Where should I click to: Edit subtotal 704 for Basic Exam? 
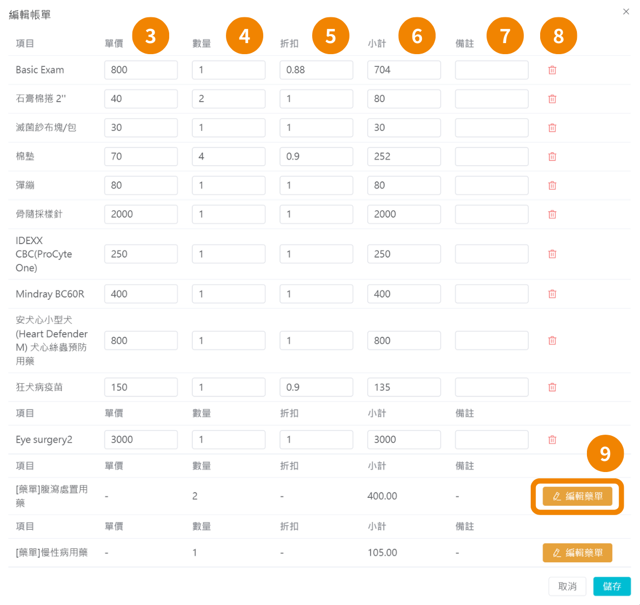(x=404, y=70)
